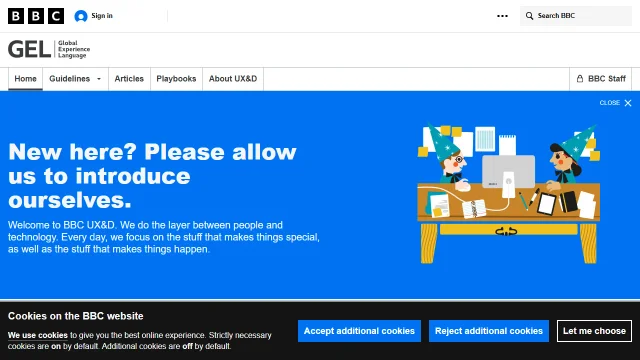The height and width of the screenshot is (360, 640).
Task: Open the Articles tab
Action: [129, 79]
